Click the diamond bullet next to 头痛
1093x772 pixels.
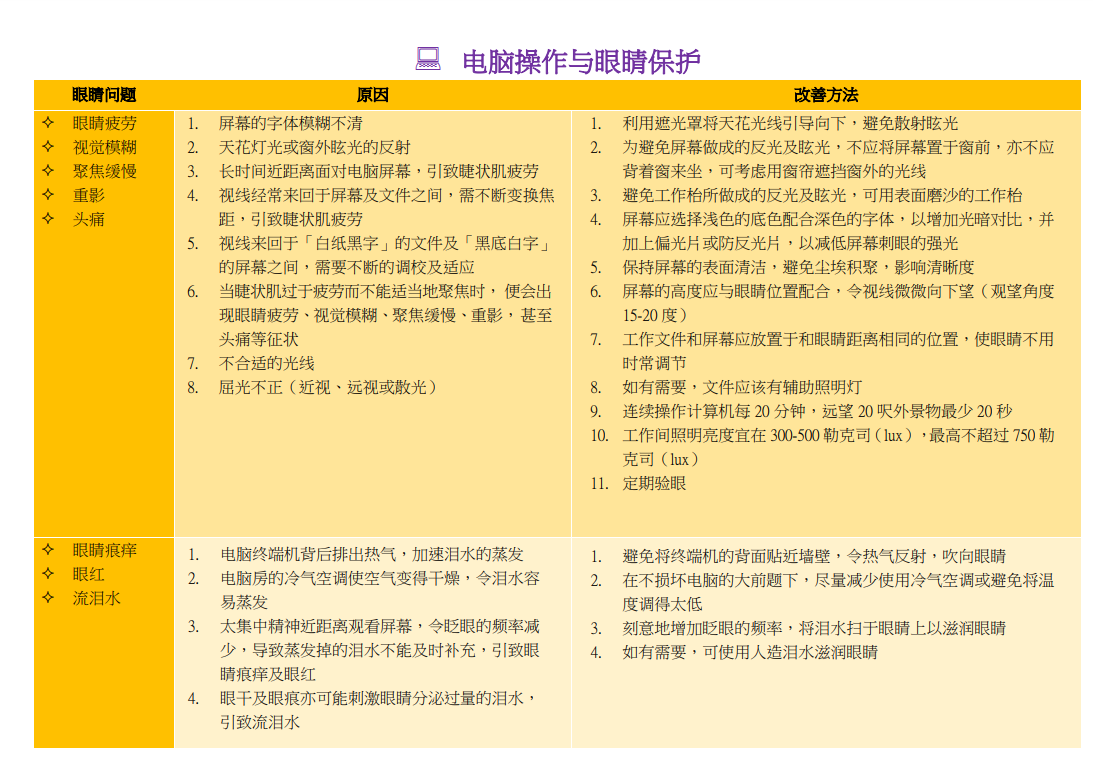click(48, 219)
